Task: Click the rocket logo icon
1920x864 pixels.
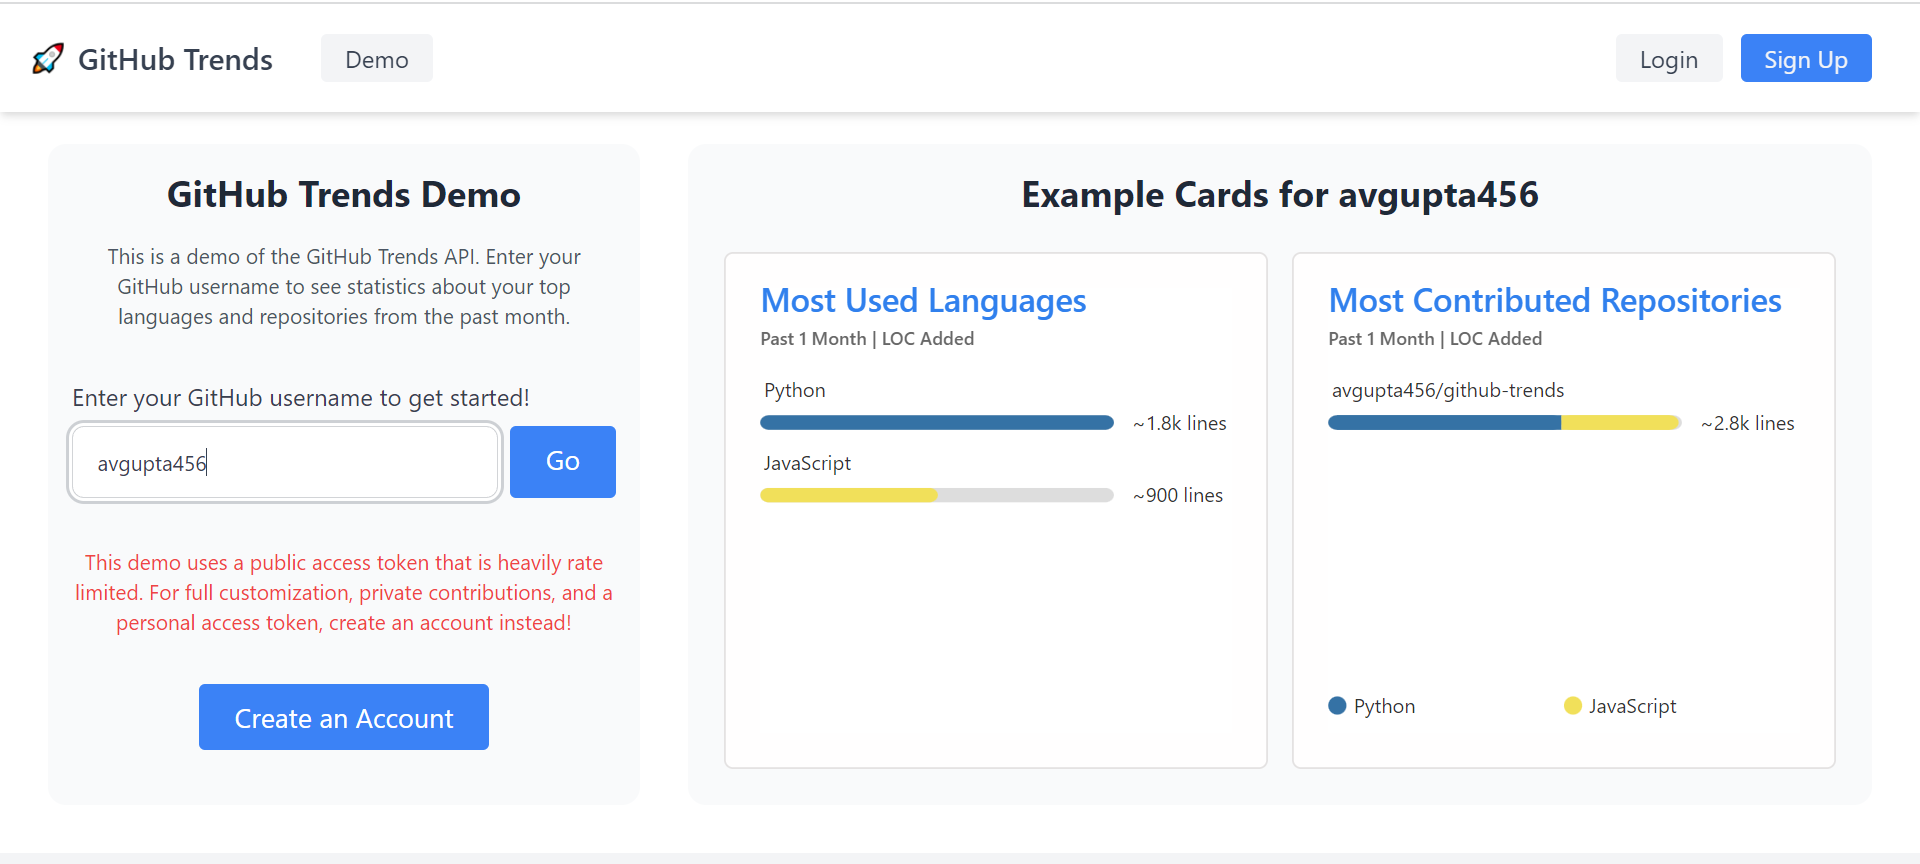Action: (47, 59)
